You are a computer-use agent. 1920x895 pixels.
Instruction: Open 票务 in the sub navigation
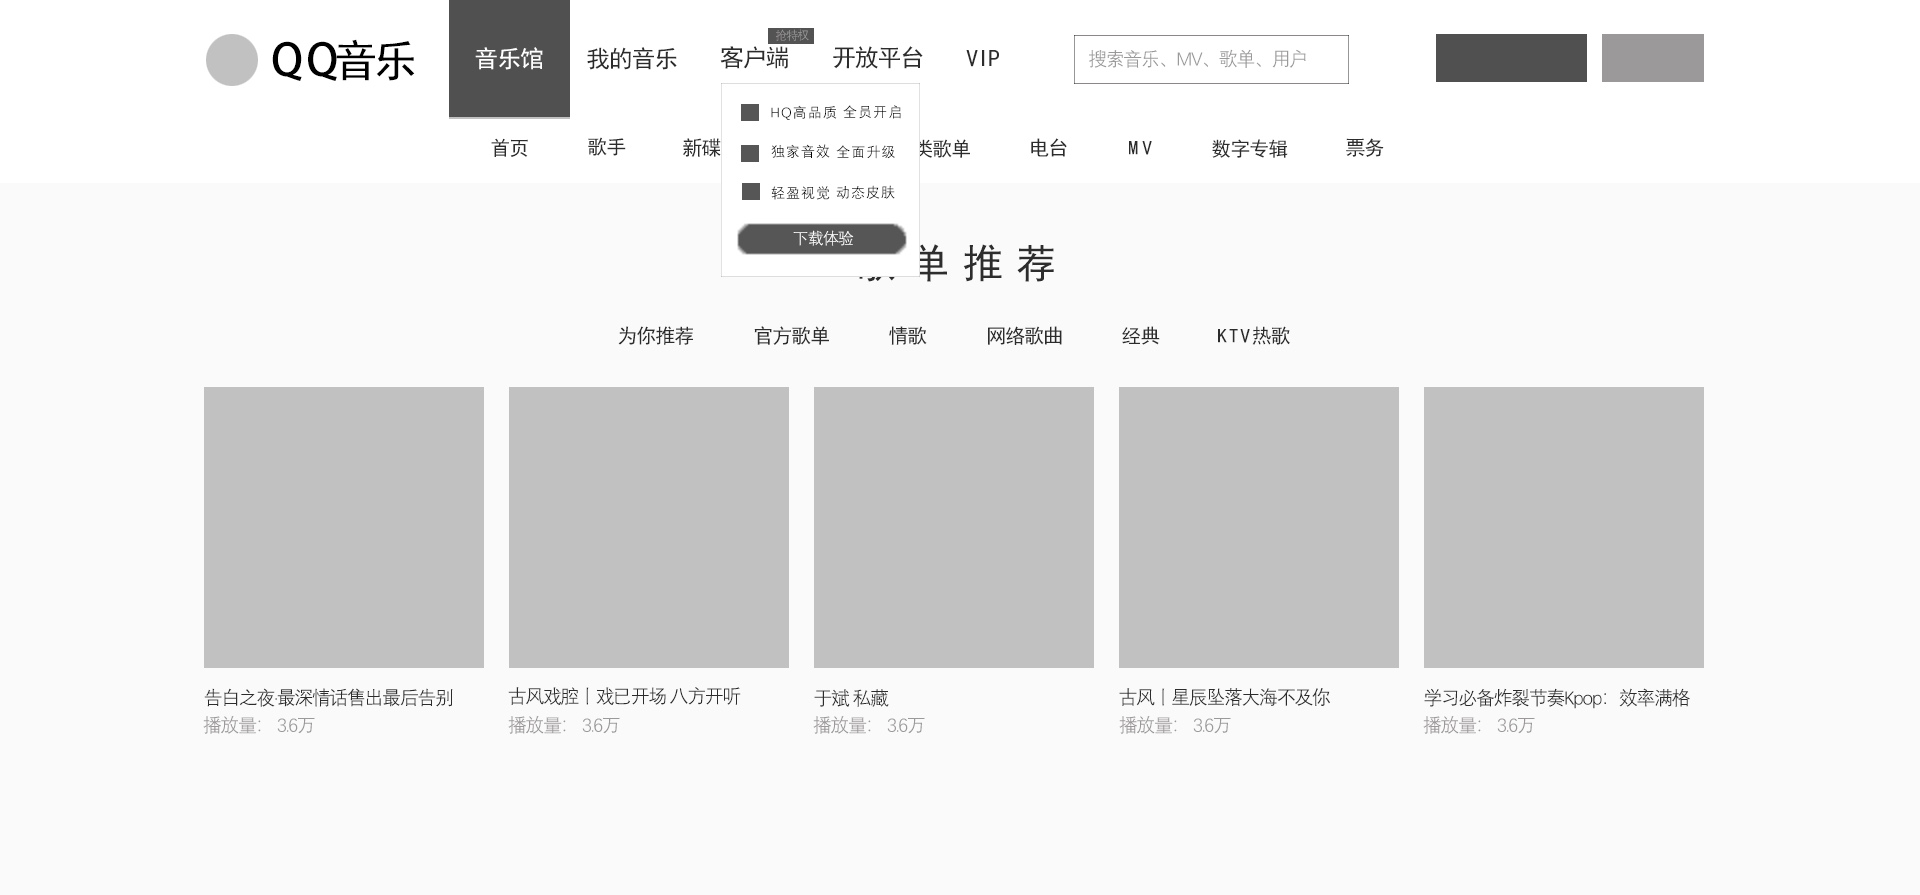1365,148
